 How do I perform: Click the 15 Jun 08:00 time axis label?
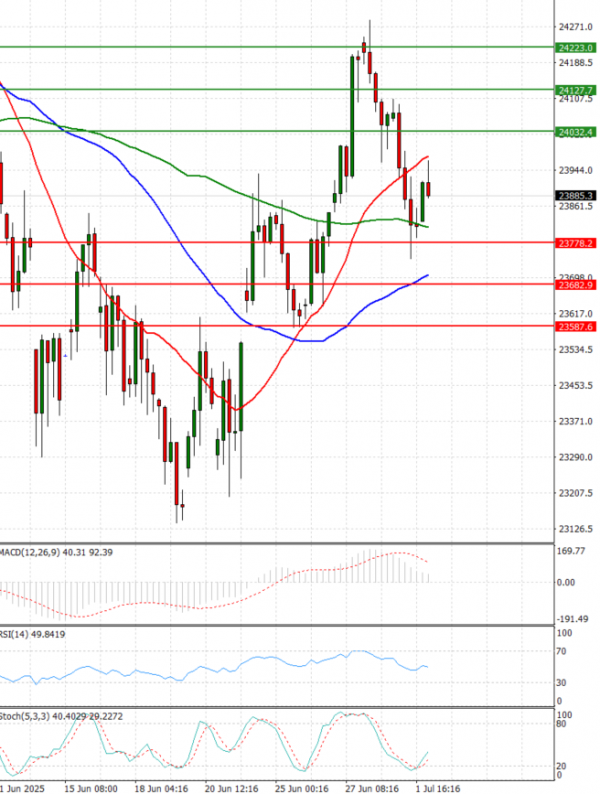point(91,788)
